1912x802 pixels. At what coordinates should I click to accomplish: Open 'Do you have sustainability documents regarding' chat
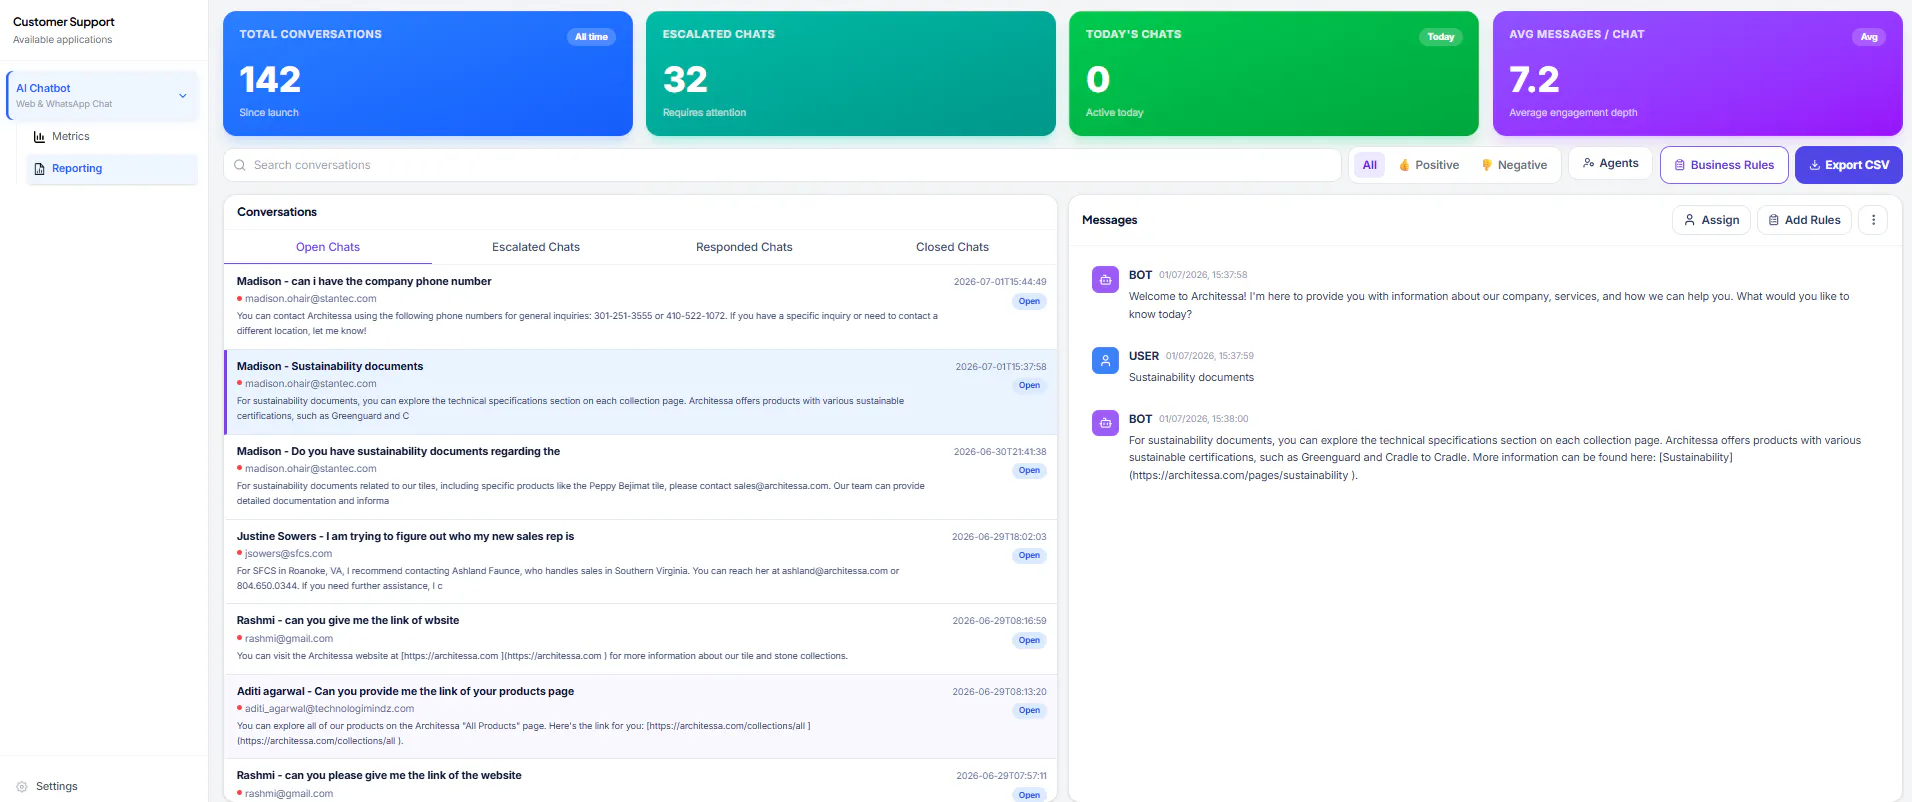[640, 477]
